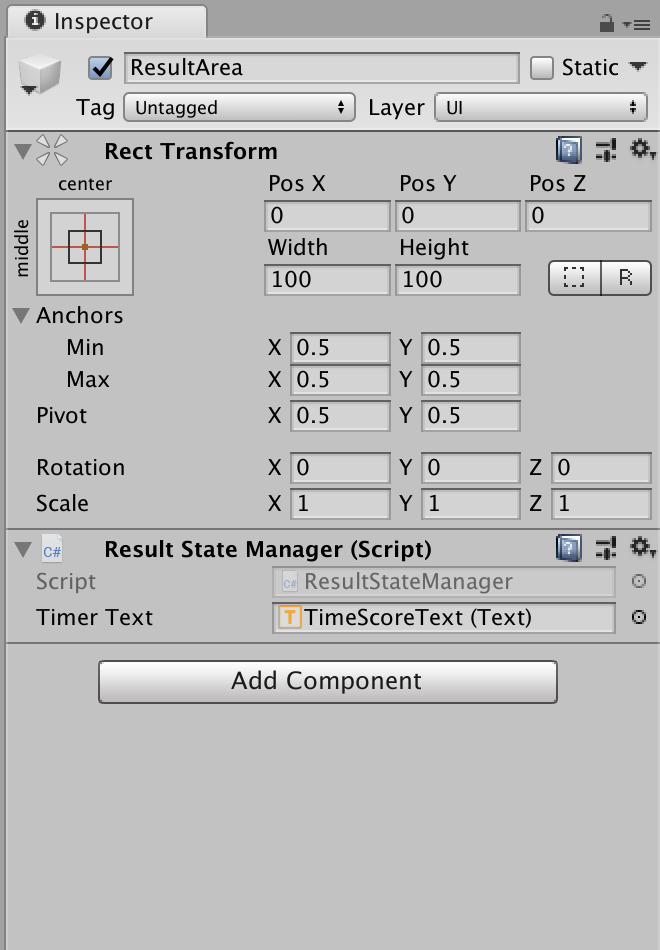Click the Rect Transform component icon
This screenshot has width=660, height=950.
pos(52,150)
